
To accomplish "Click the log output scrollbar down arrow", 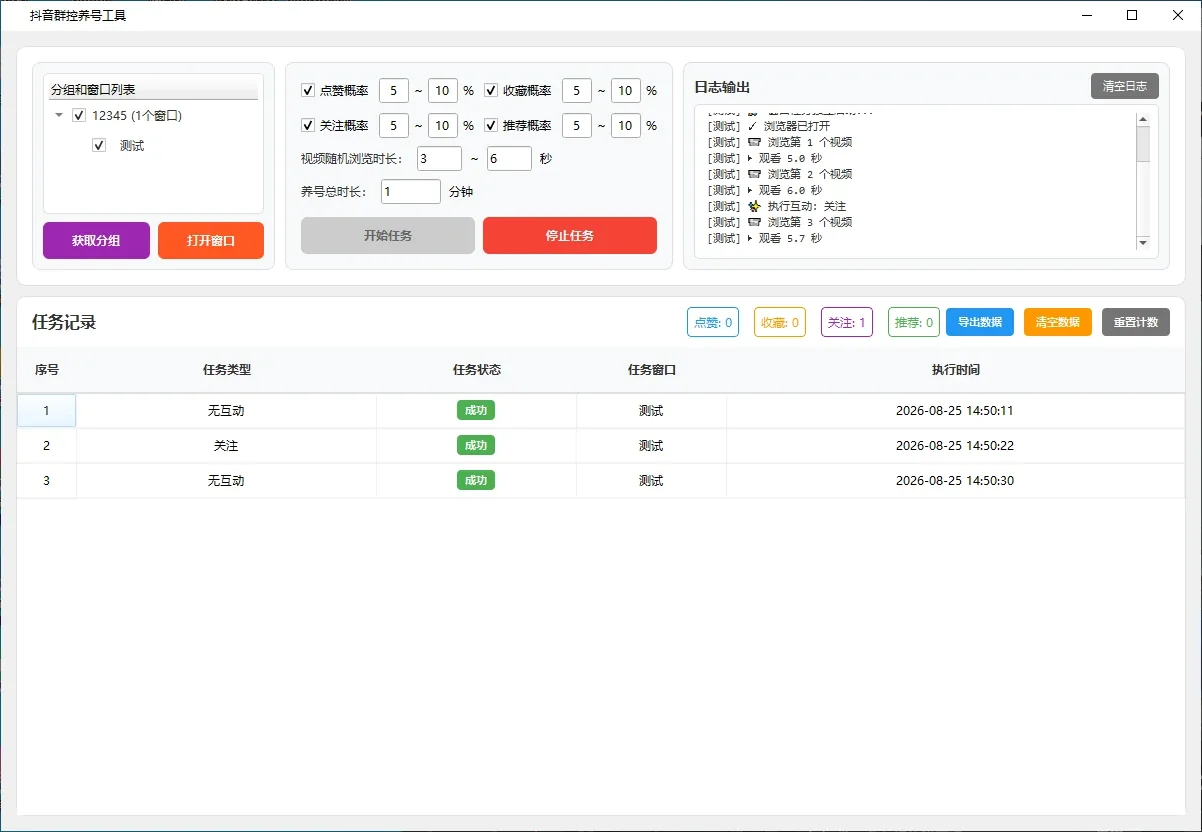I will [1143, 243].
